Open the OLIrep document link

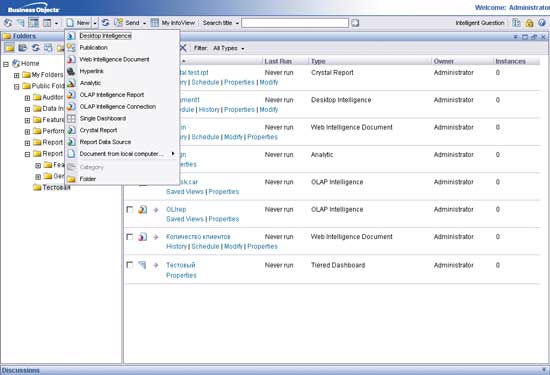click(x=176, y=209)
